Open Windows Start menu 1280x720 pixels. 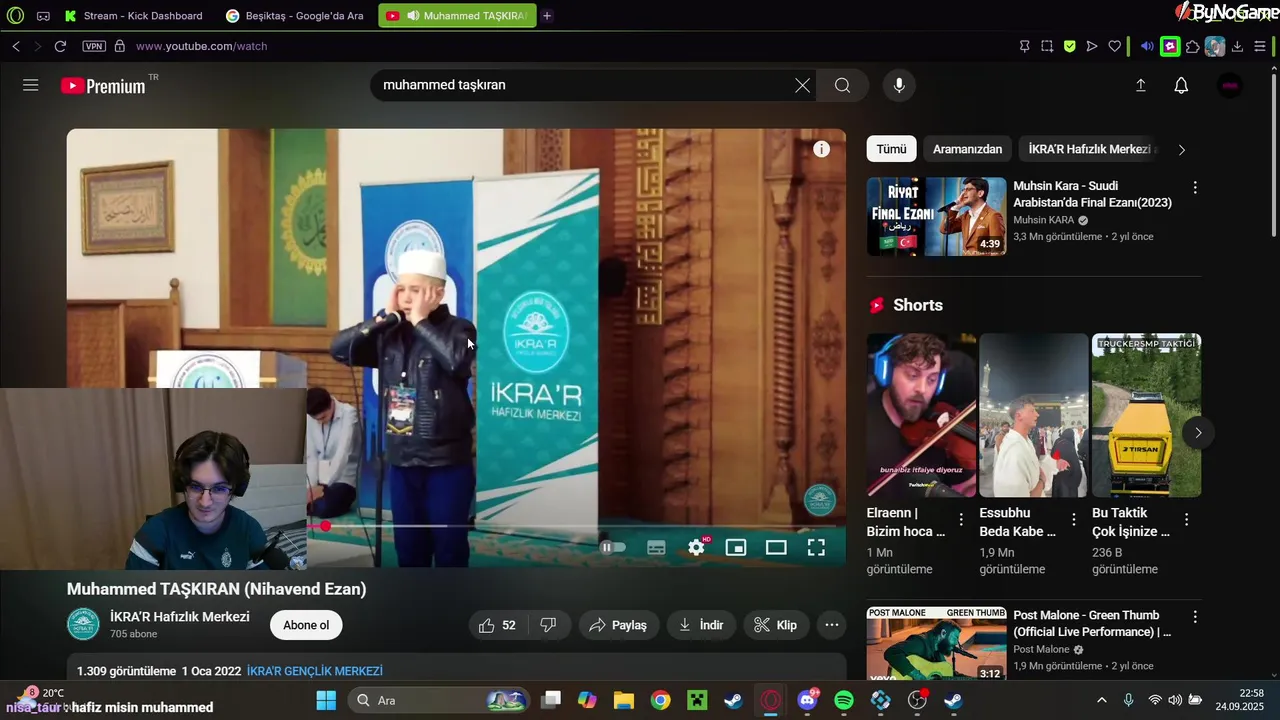point(327,700)
